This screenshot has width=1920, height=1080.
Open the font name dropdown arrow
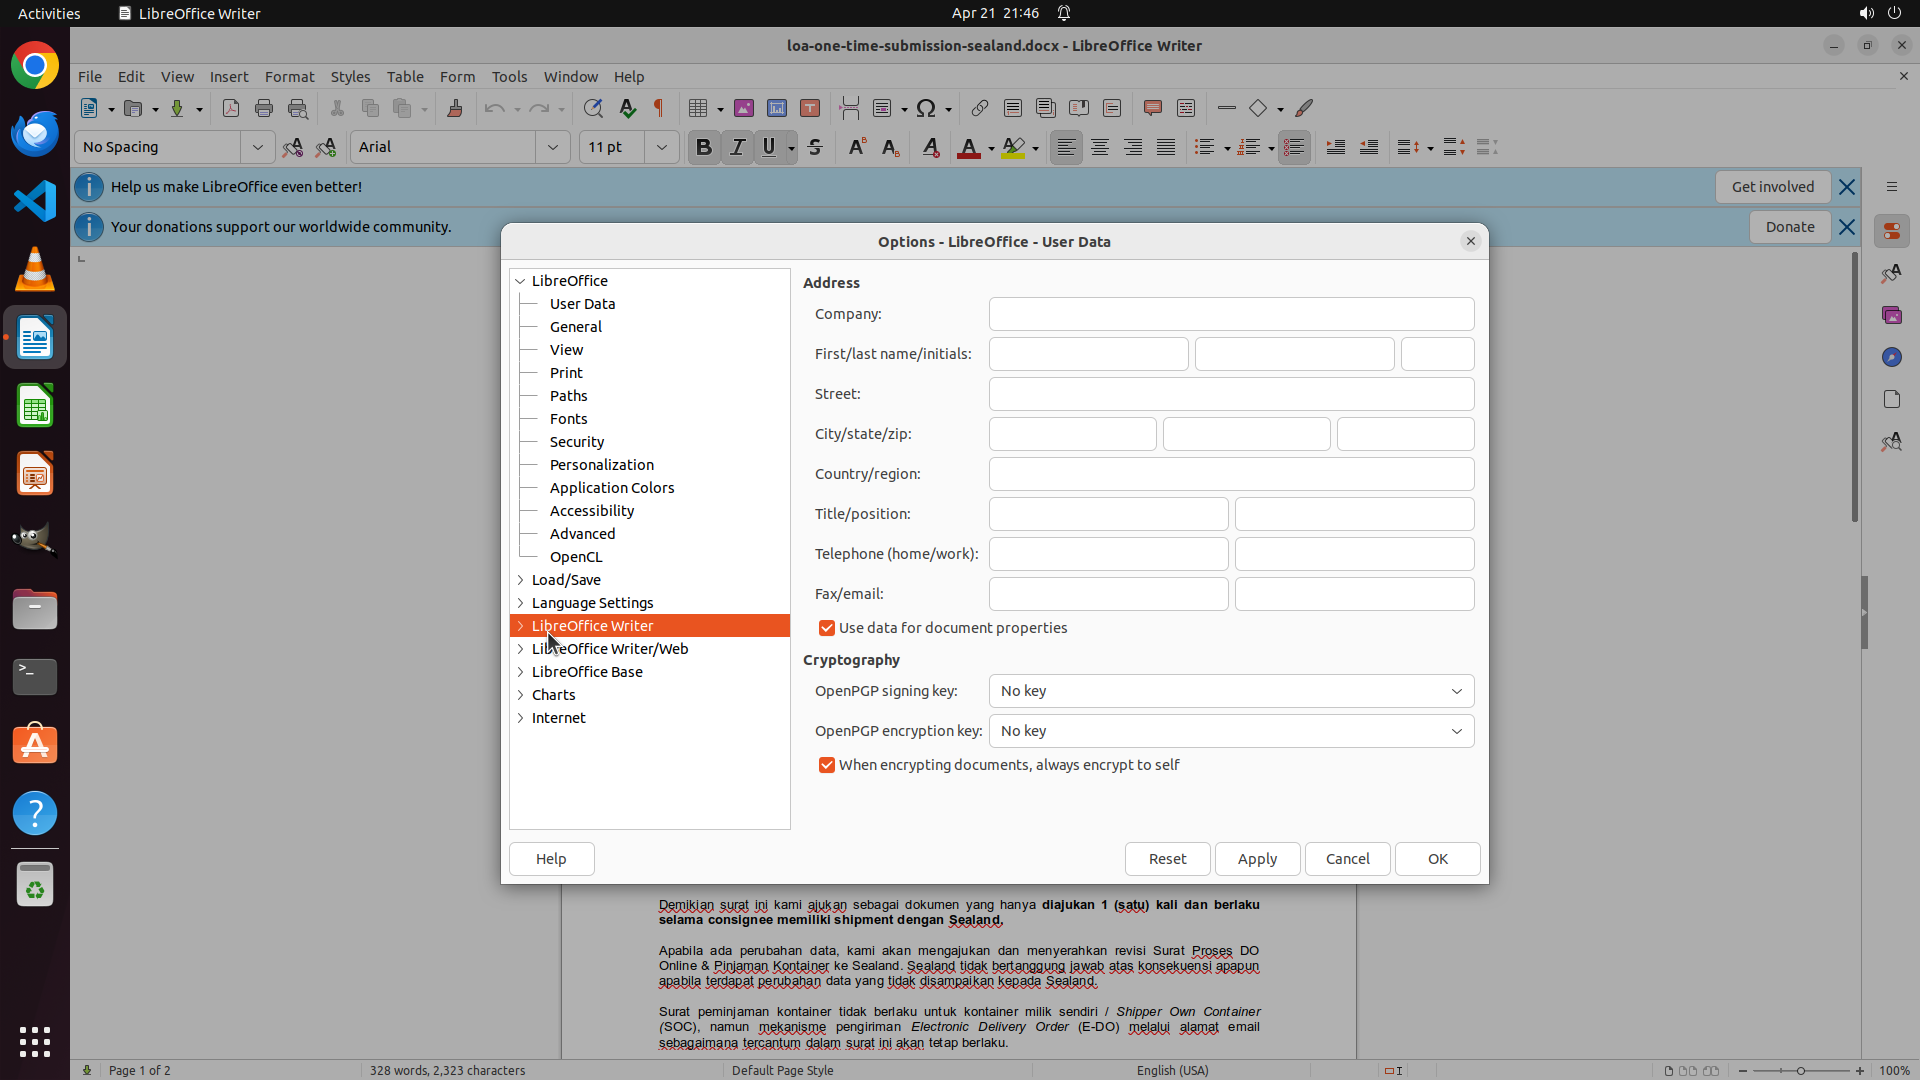pyautogui.click(x=553, y=147)
